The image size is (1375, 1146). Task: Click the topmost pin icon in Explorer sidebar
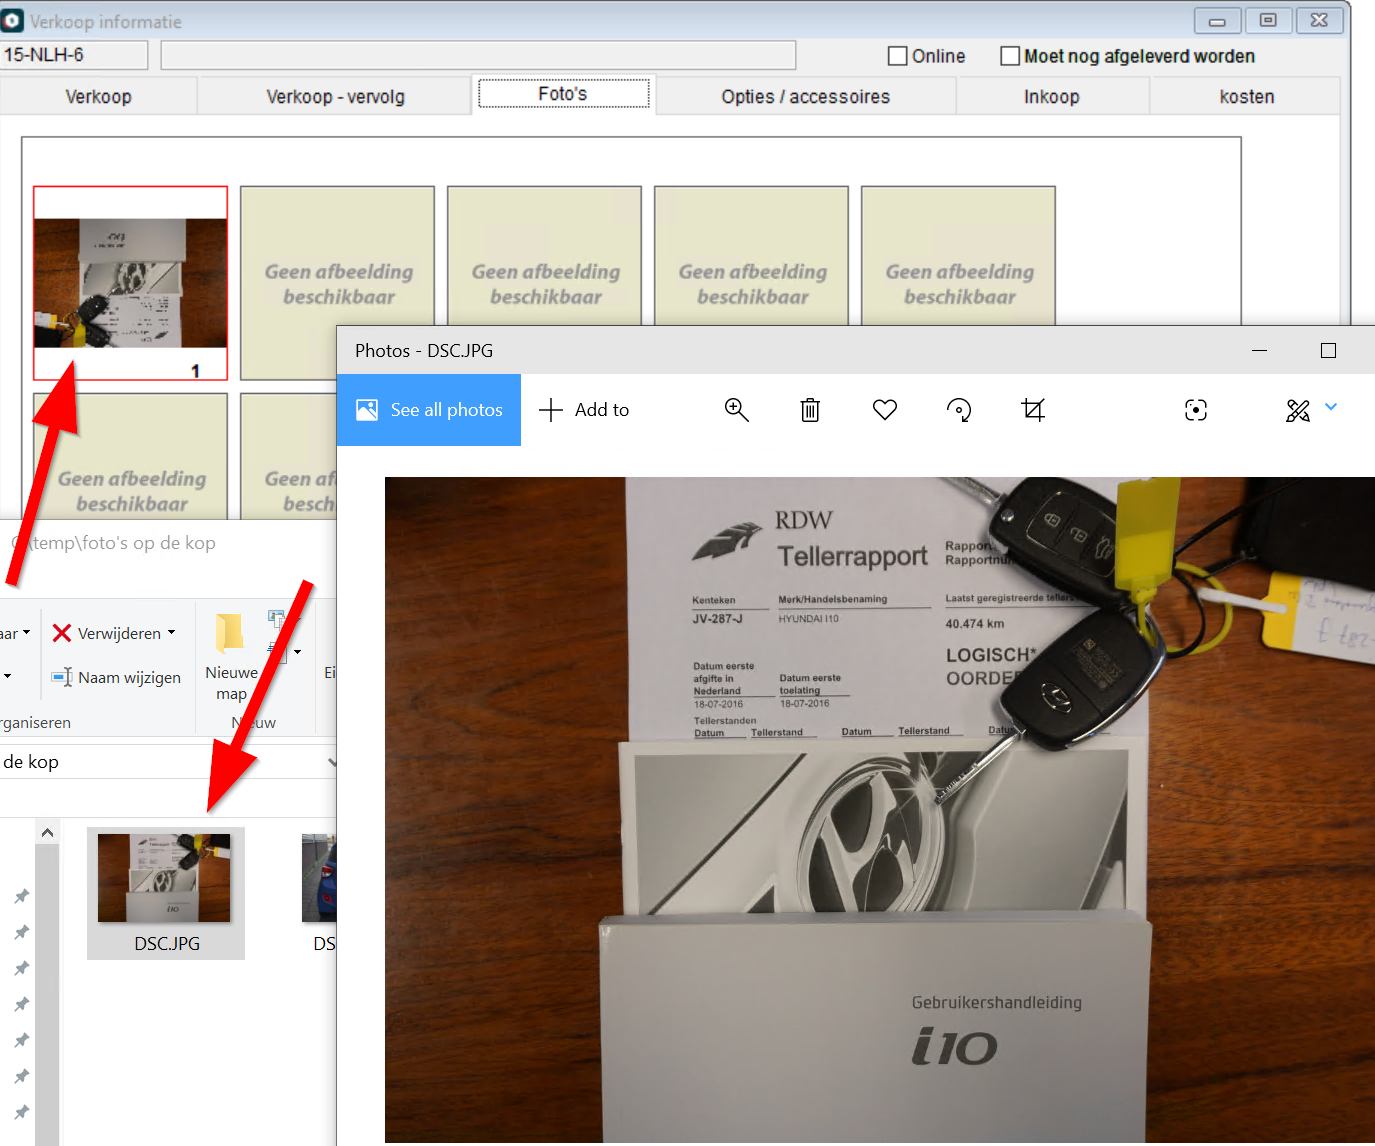21,896
